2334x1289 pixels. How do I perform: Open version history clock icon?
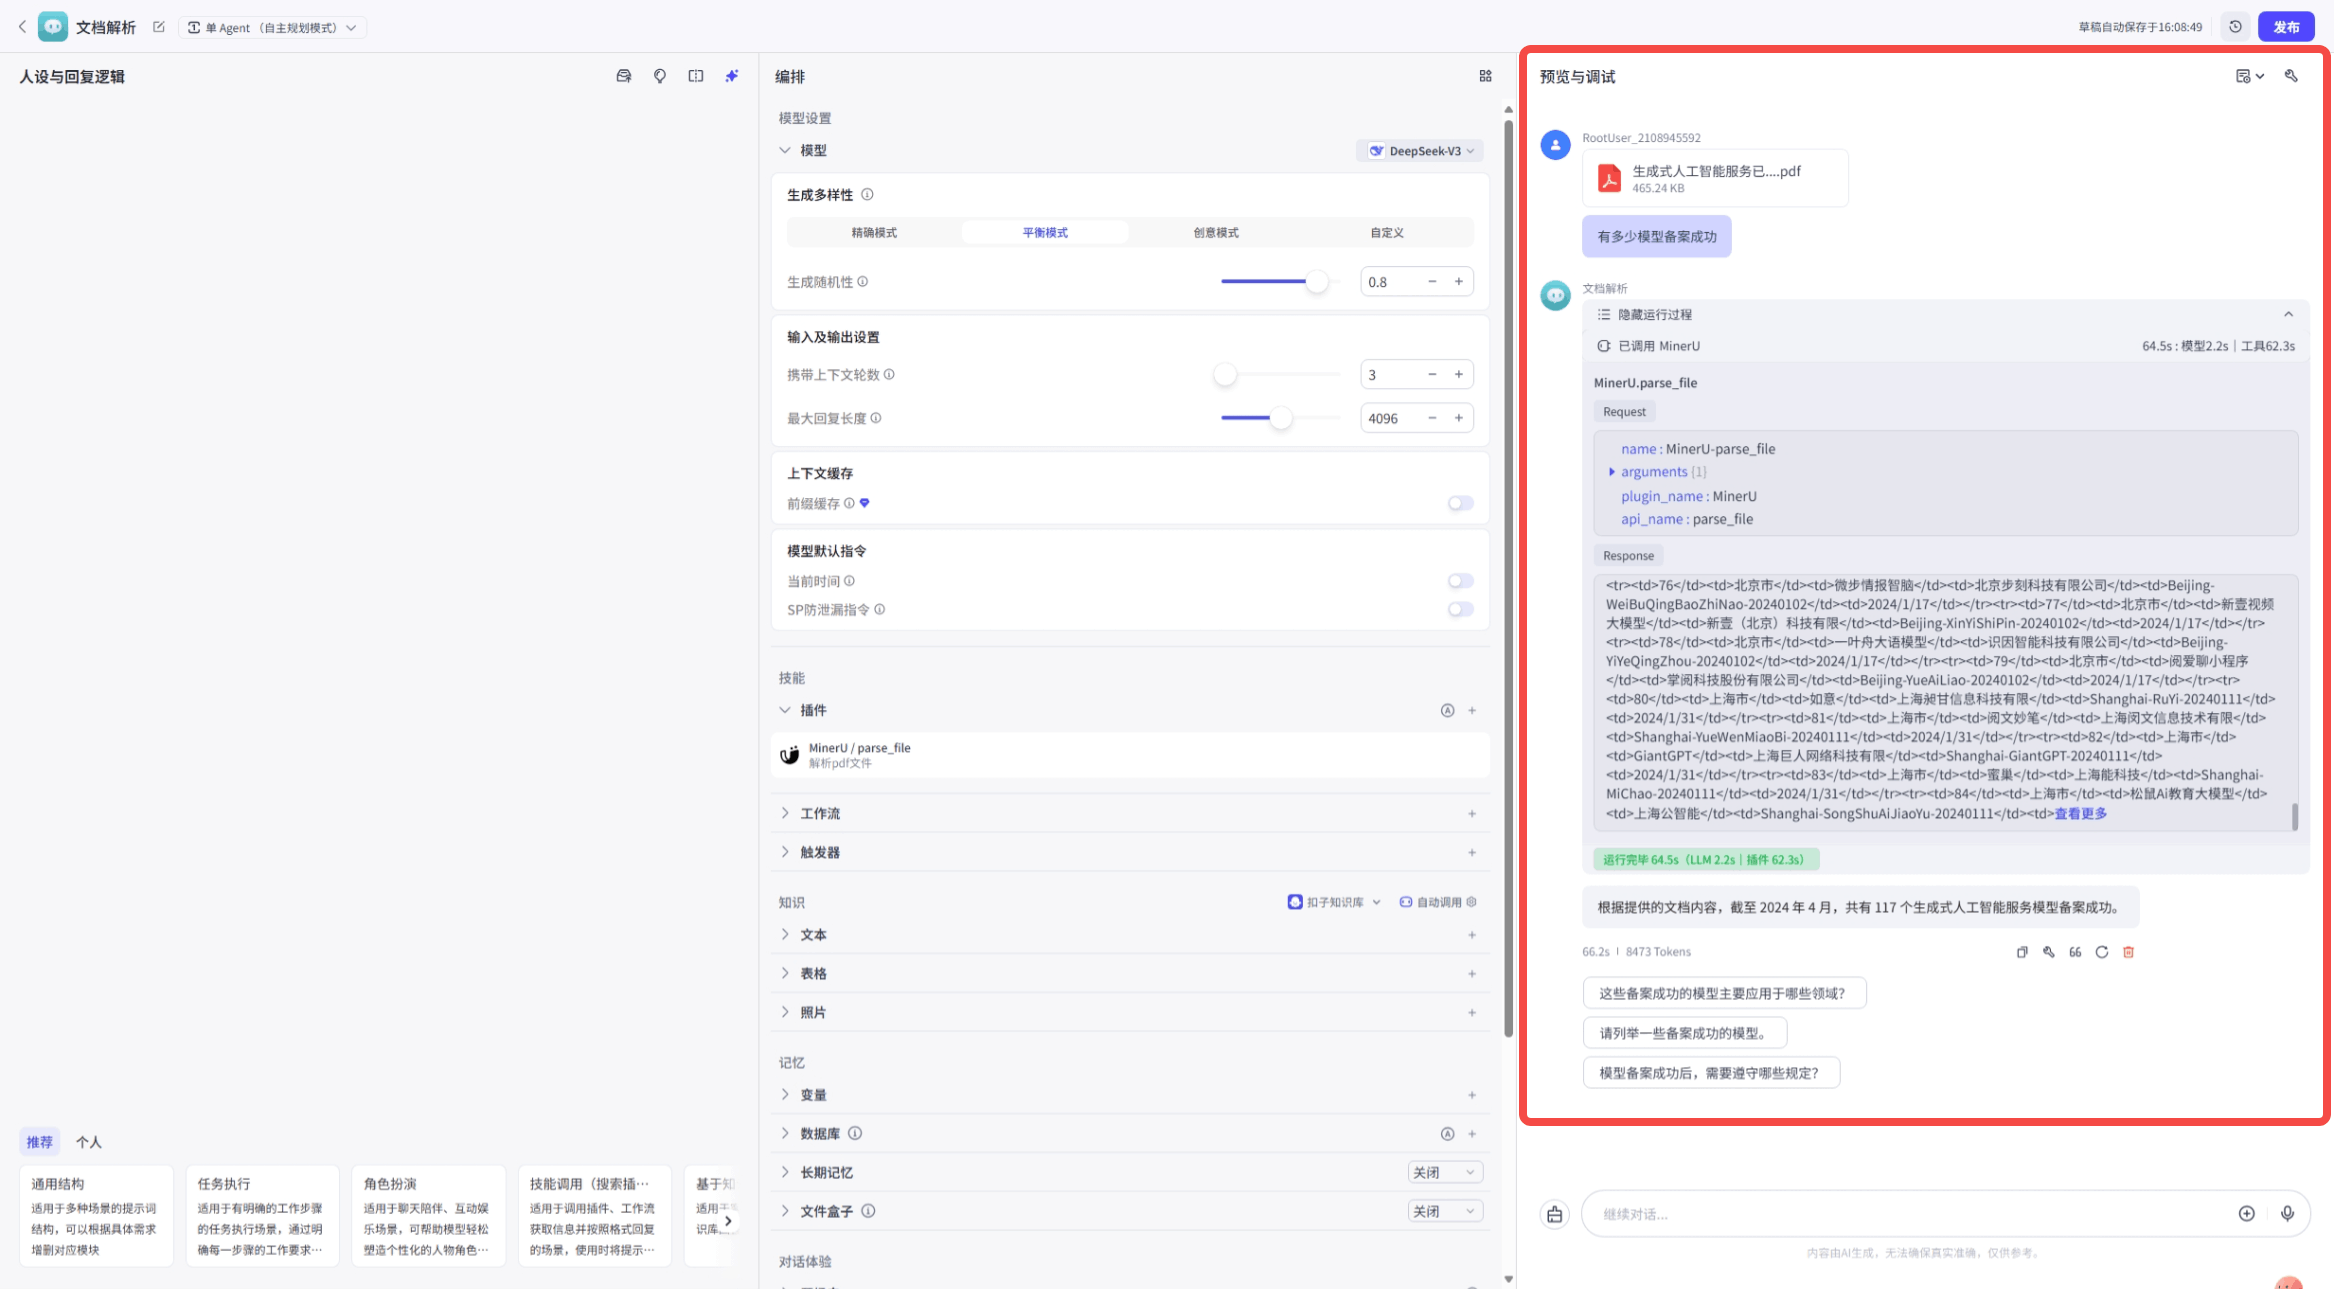(x=2235, y=27)
